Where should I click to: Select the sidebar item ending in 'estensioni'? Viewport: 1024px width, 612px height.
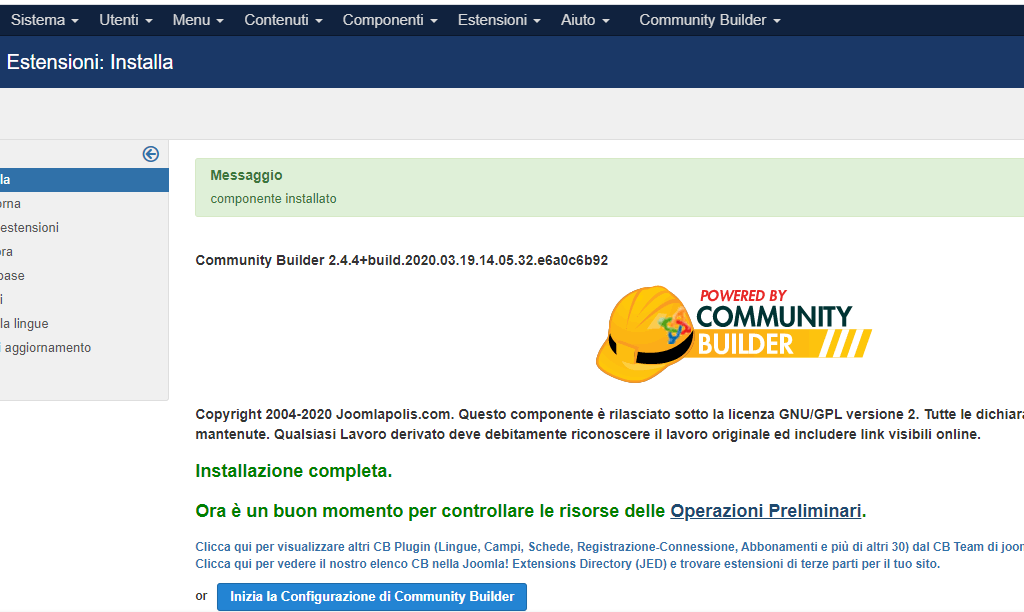tap(84, 227)
